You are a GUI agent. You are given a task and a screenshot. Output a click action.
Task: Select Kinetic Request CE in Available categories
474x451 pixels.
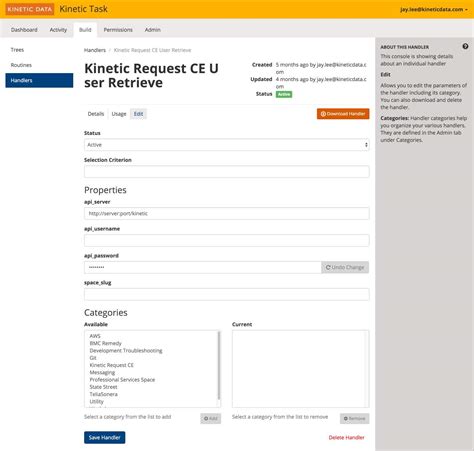pyautogui.click(x=112, y=365)
